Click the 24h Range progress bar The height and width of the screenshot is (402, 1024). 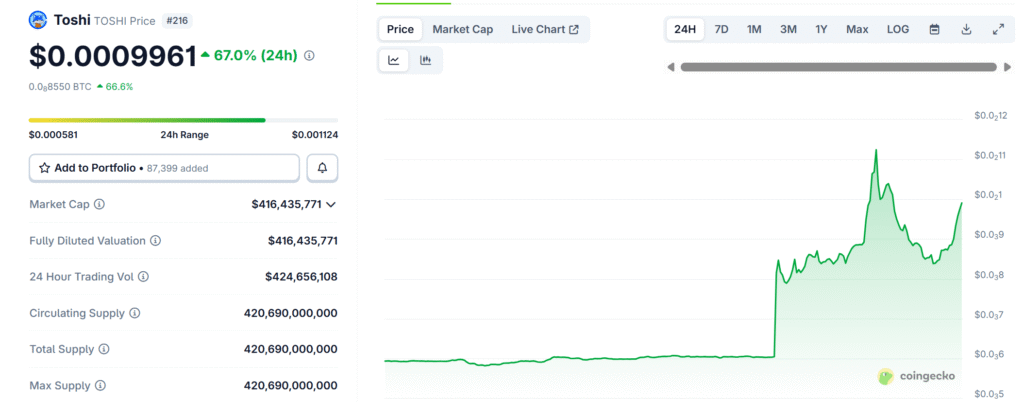(183, 120)
